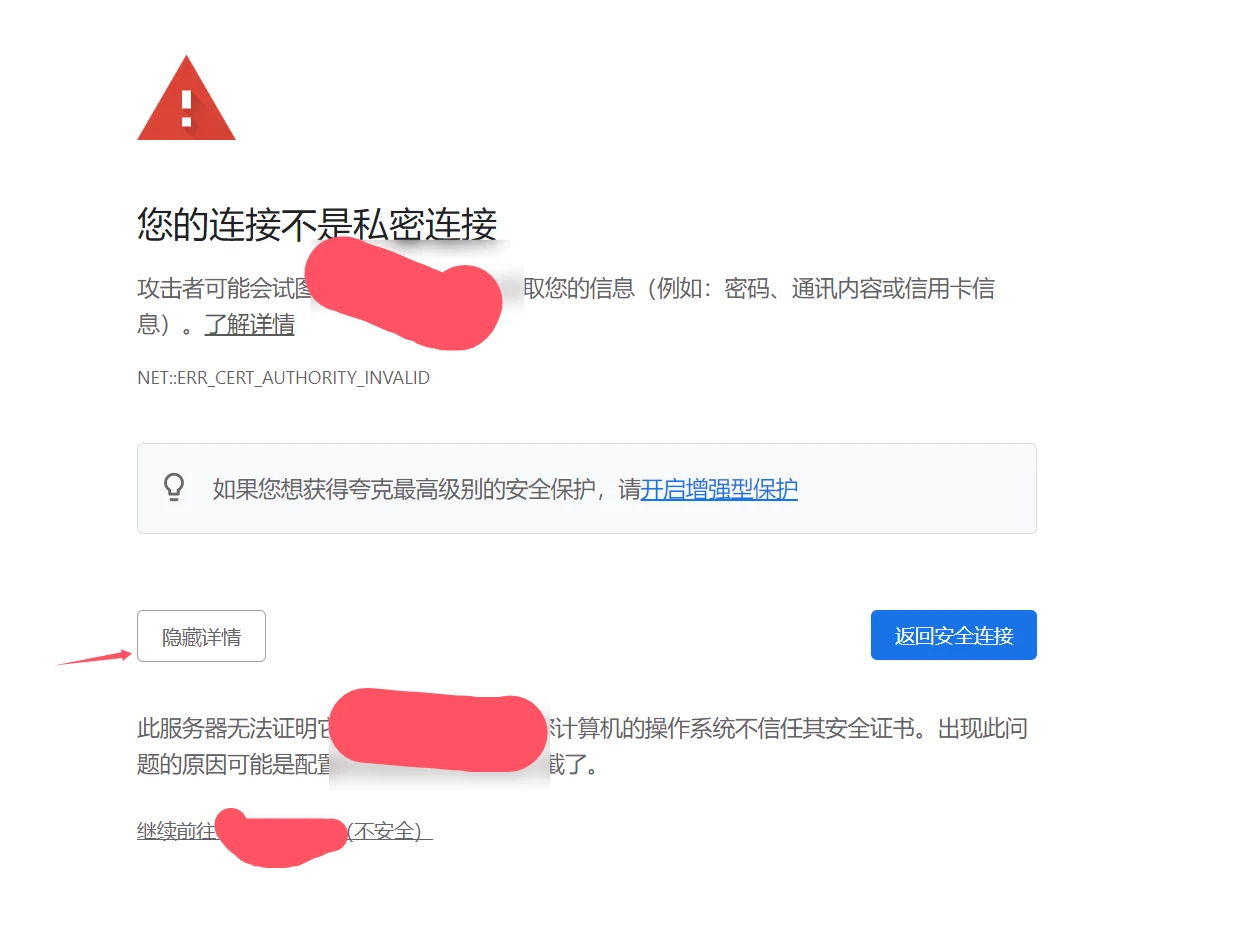
Task: Click the red warning triangle icon
Action: coord(186,98)
